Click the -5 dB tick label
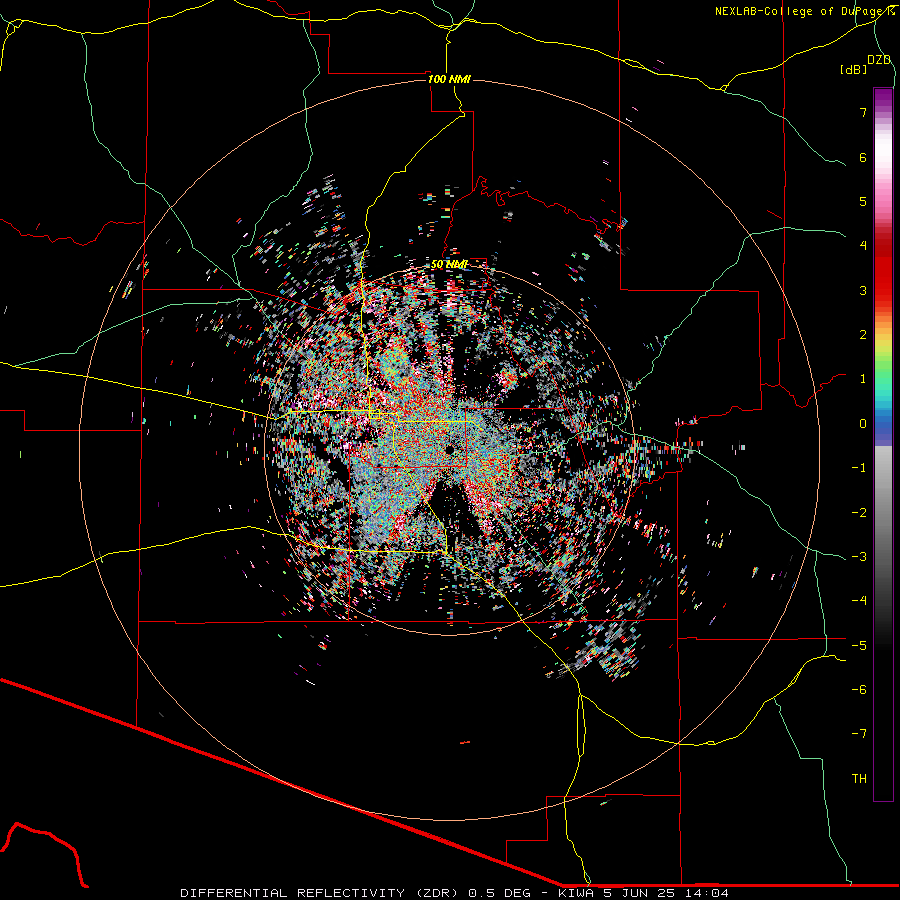The height and width of the screenshot is (900, 900). (x=859, y=645)
